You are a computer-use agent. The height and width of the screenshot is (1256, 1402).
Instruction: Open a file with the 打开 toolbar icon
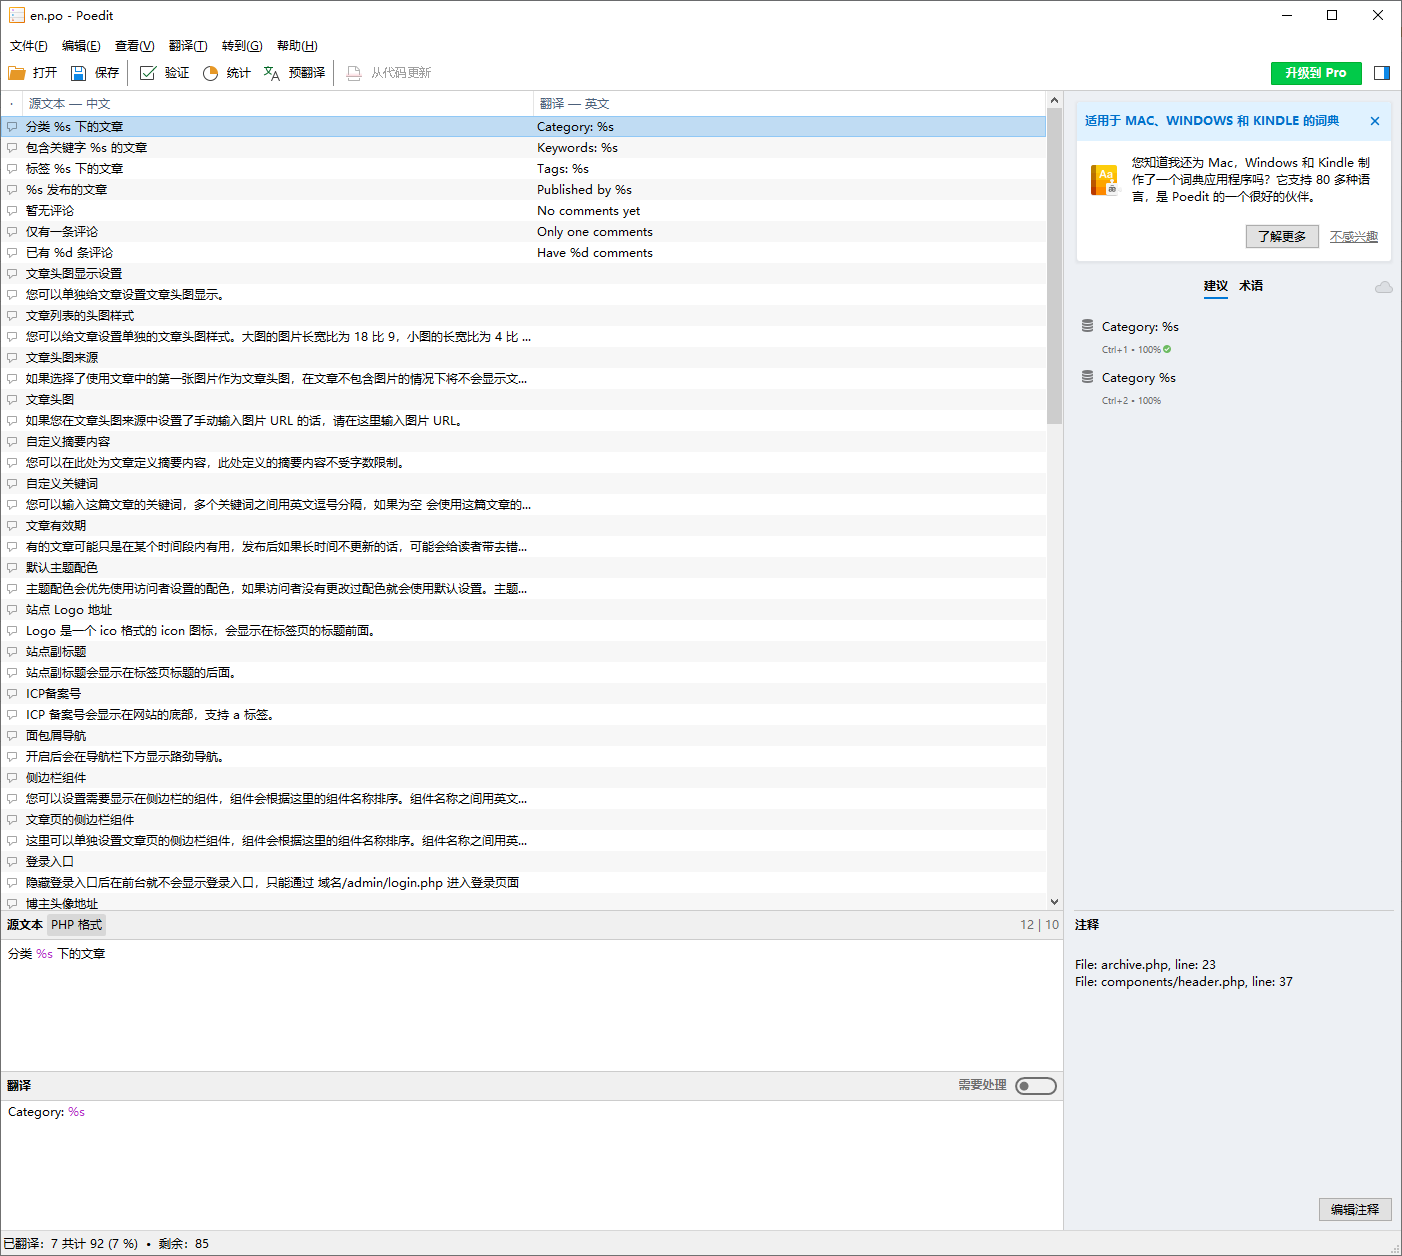coord(17,73)
